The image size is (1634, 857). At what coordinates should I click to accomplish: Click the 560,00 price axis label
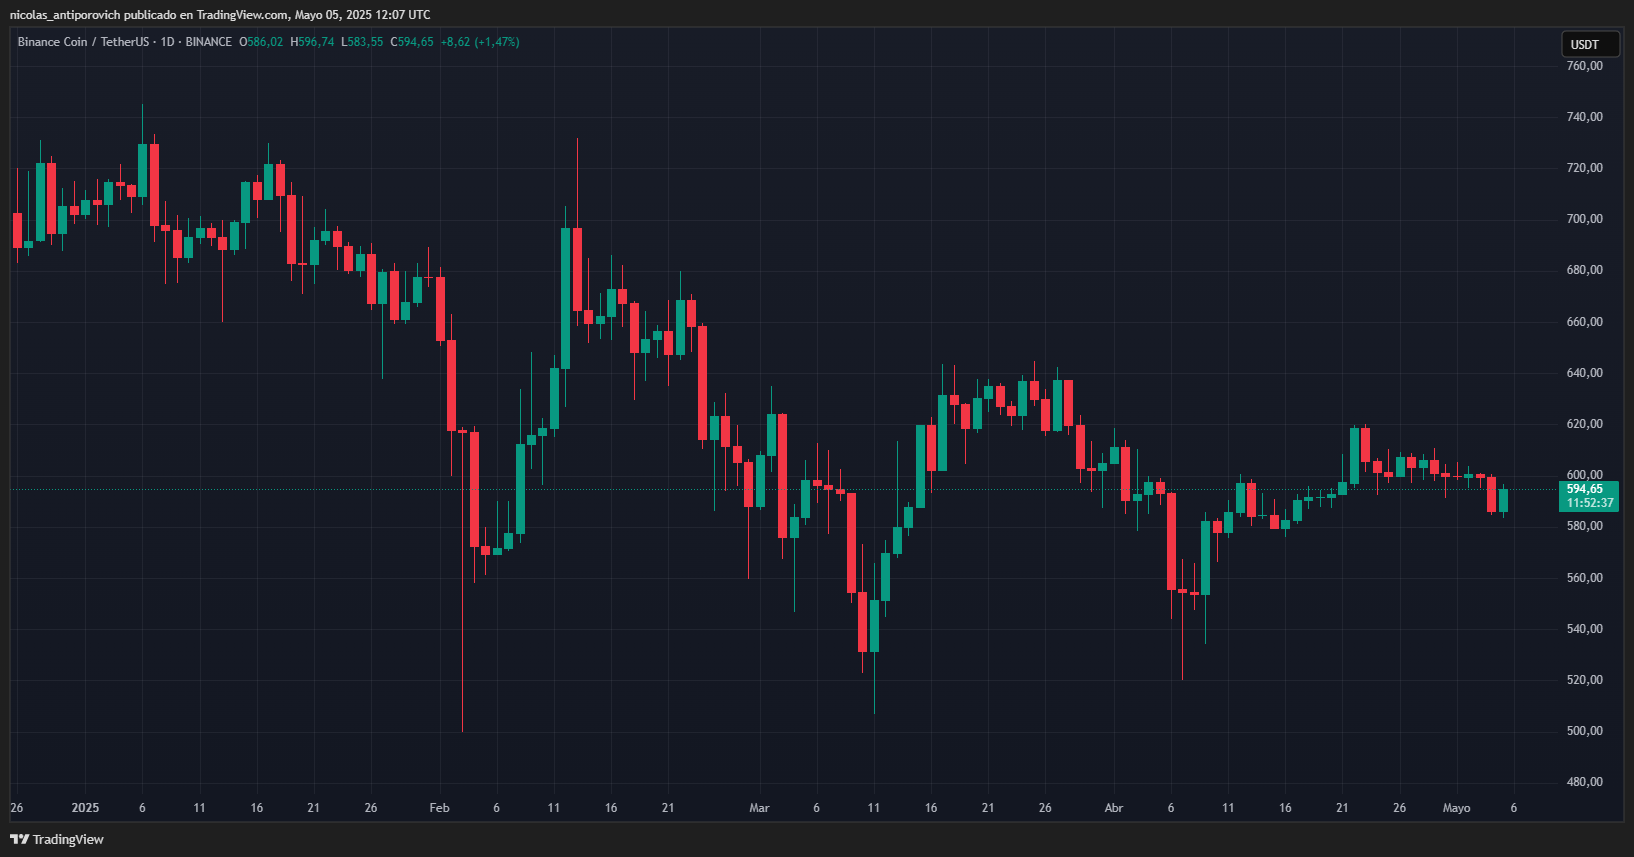pyautogui.click(x=1584, y=578)
